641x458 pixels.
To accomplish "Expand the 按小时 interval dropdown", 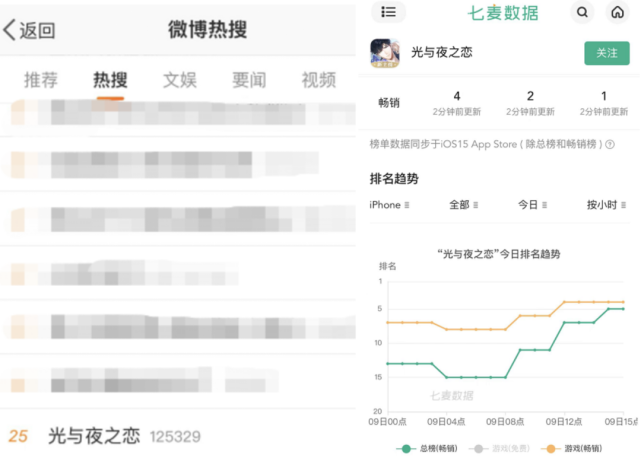I will (609, 205).
